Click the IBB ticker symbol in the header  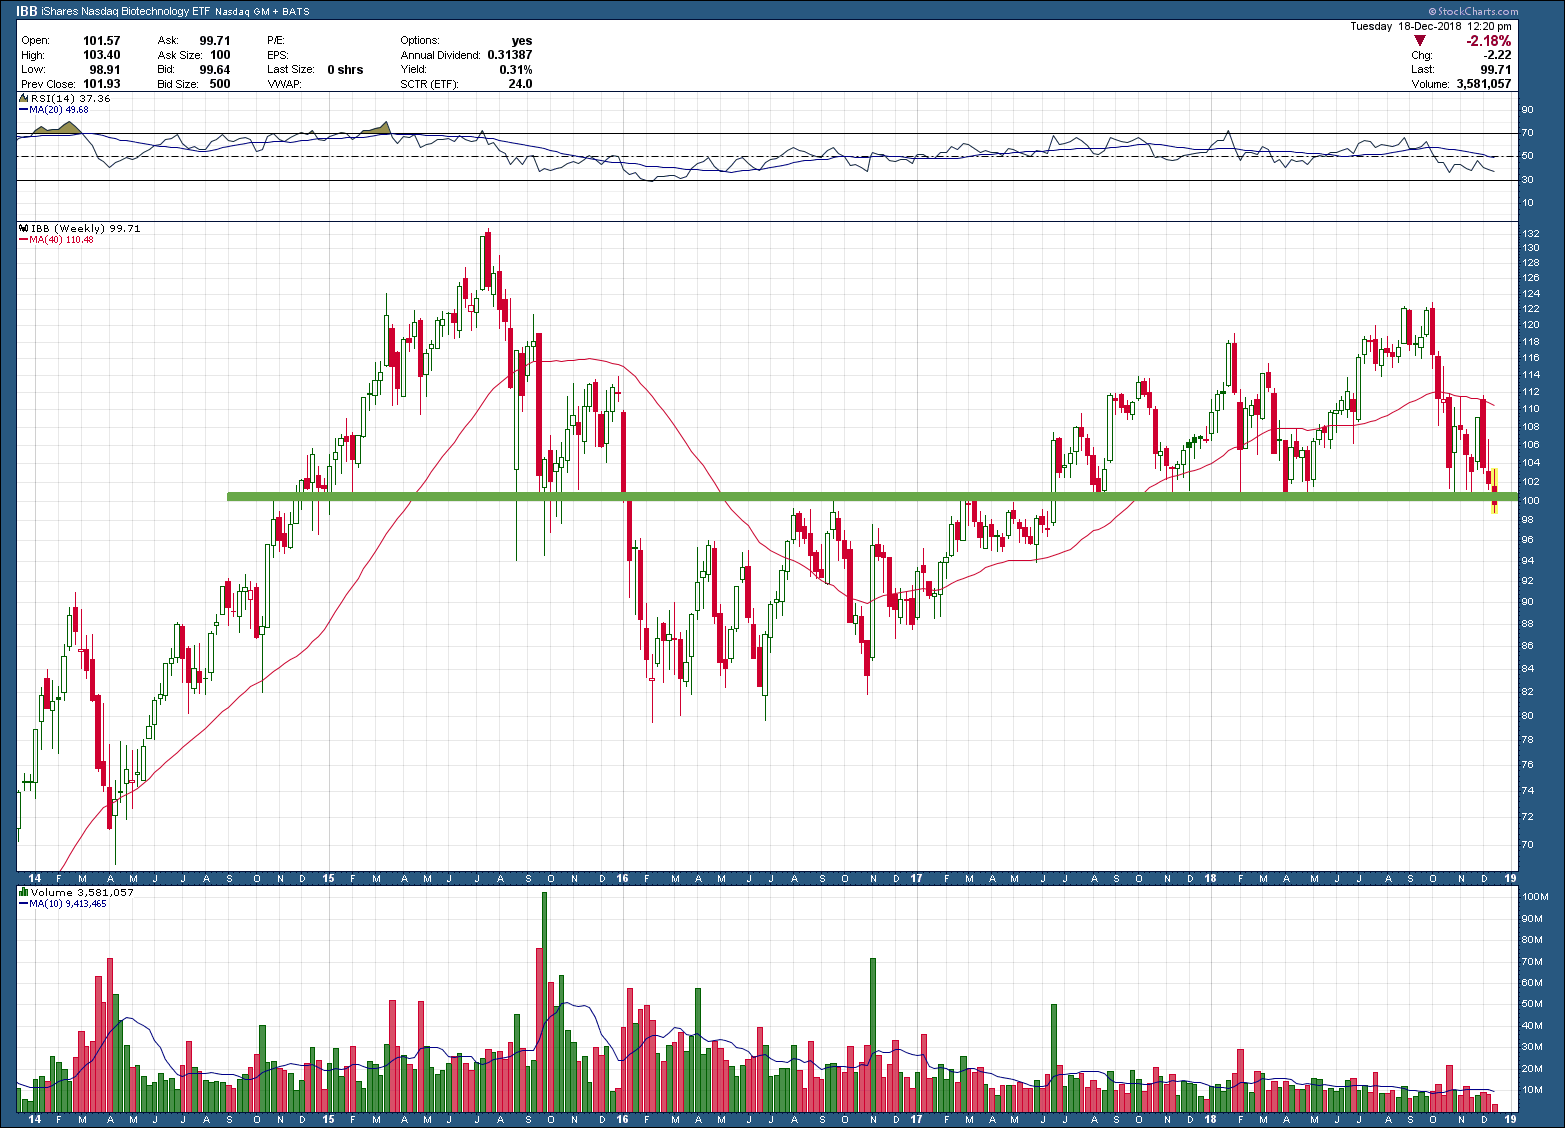(x=27, y=12)
